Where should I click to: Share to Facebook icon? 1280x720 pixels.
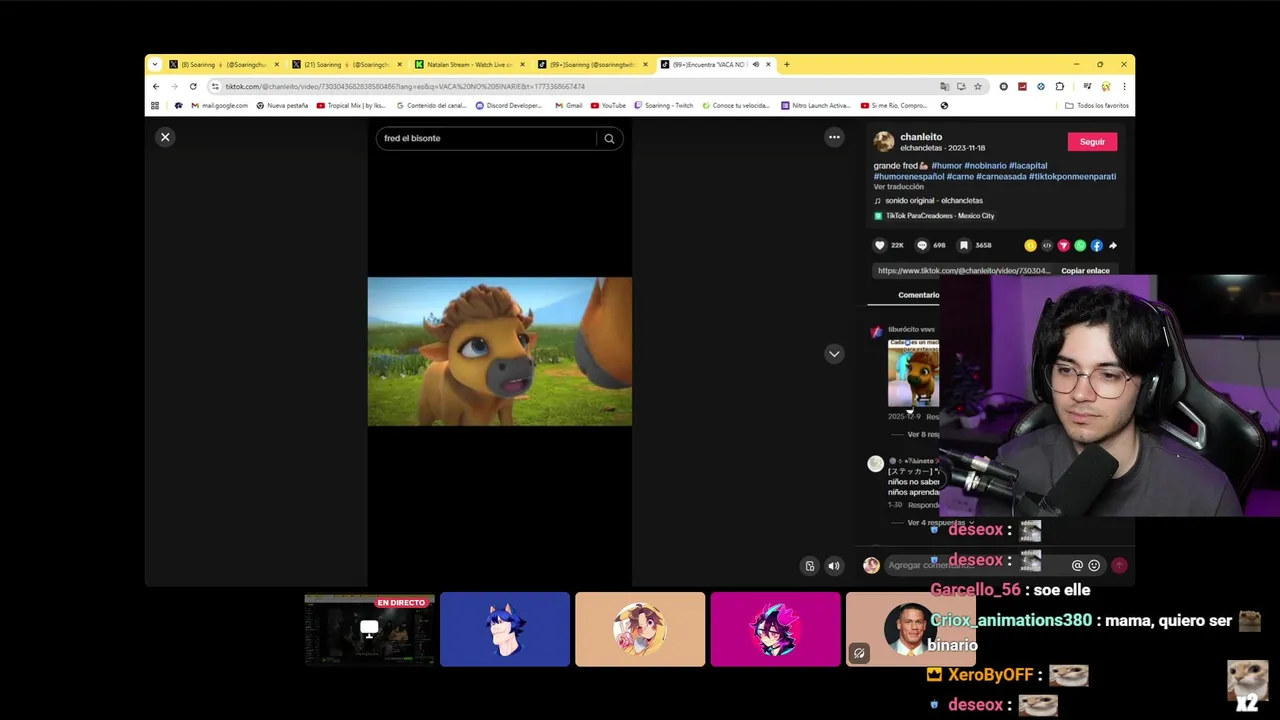1096,245
